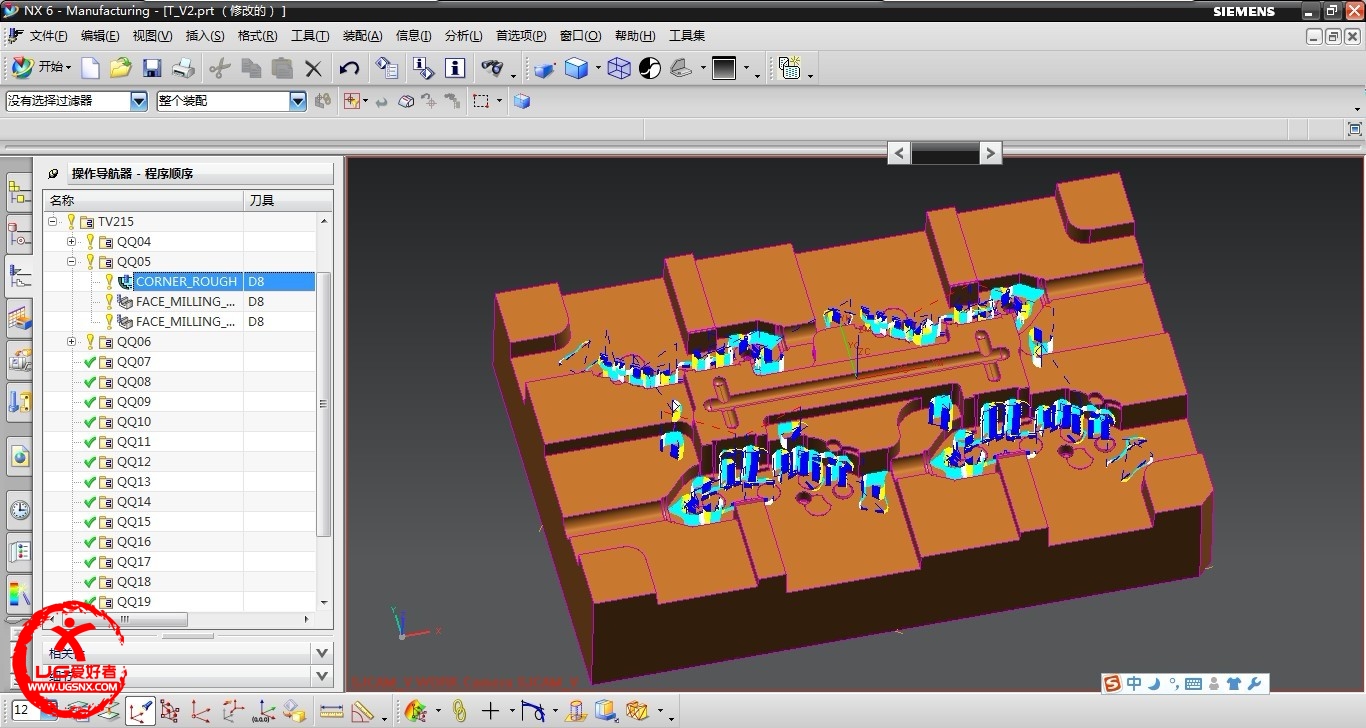Click the number 12 input field
Viewport: 1366px width, 728px height.
point(25,711)
